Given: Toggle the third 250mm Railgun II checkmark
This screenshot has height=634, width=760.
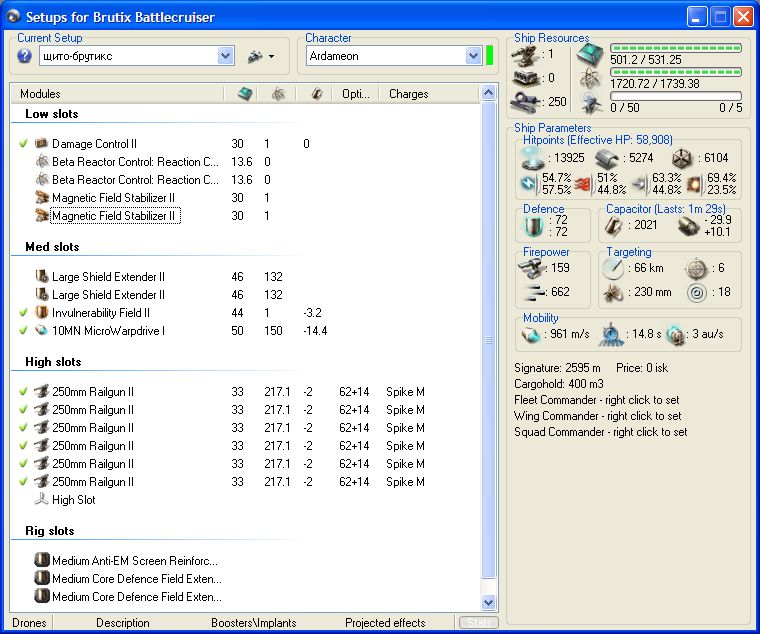Looking at the screenshot, I should point(23,428).
